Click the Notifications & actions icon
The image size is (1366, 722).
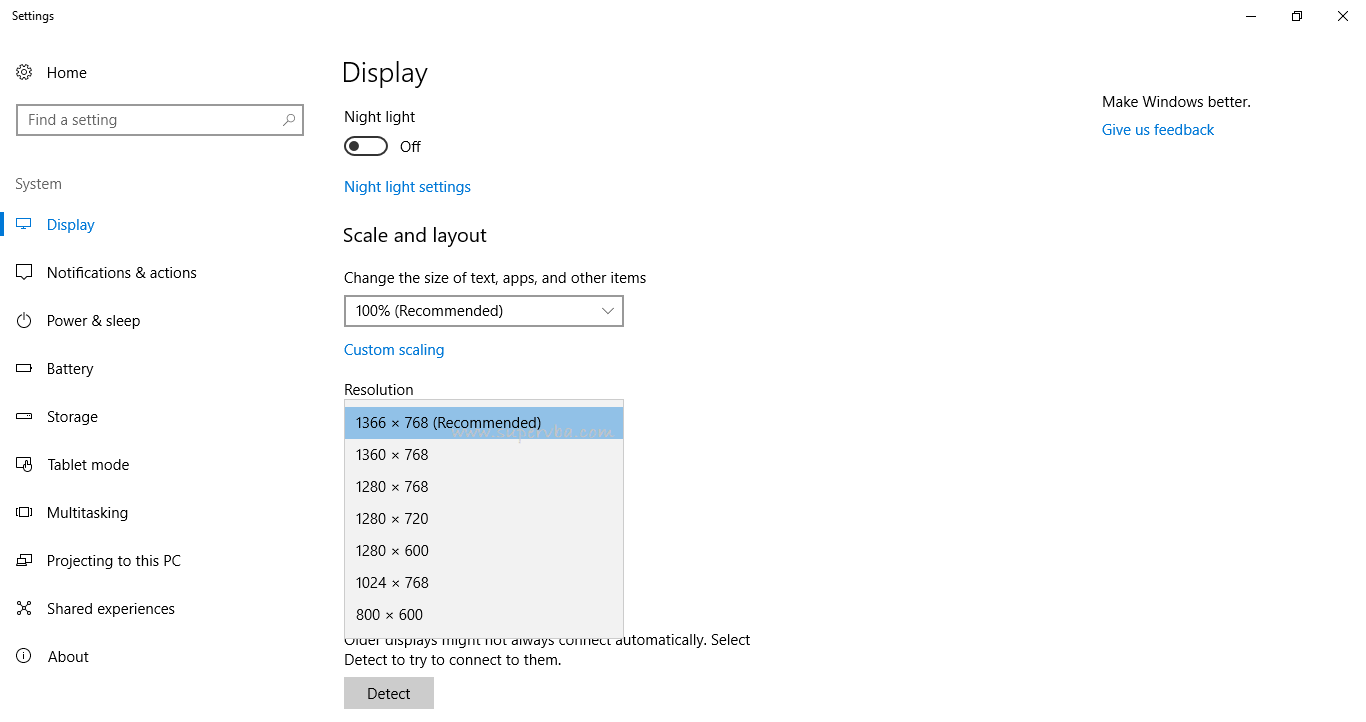coord(24,273)
